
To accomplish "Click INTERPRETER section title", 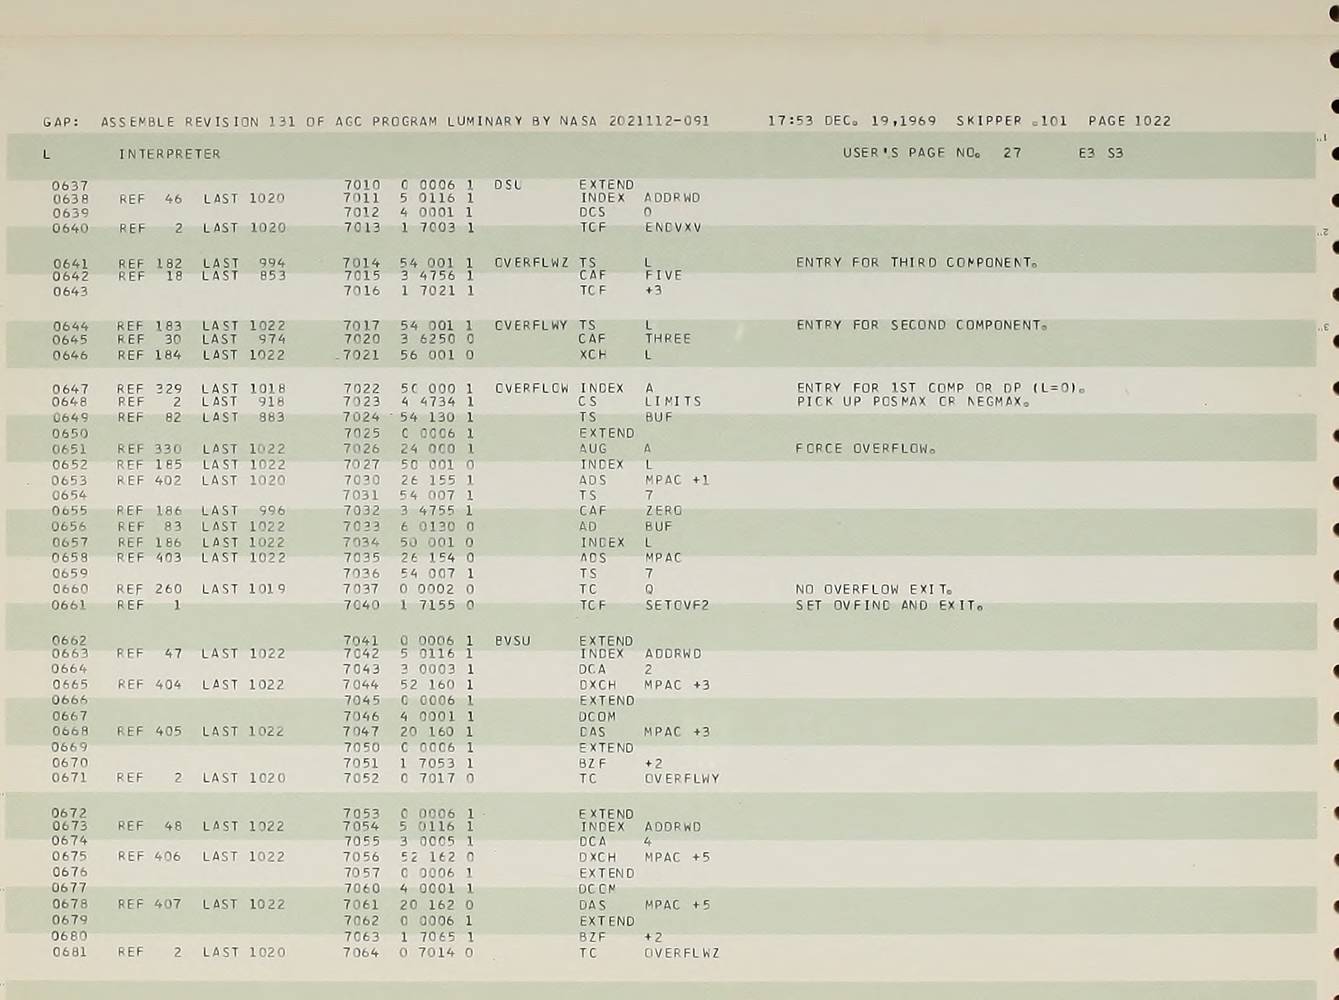I will coord(169,154).
